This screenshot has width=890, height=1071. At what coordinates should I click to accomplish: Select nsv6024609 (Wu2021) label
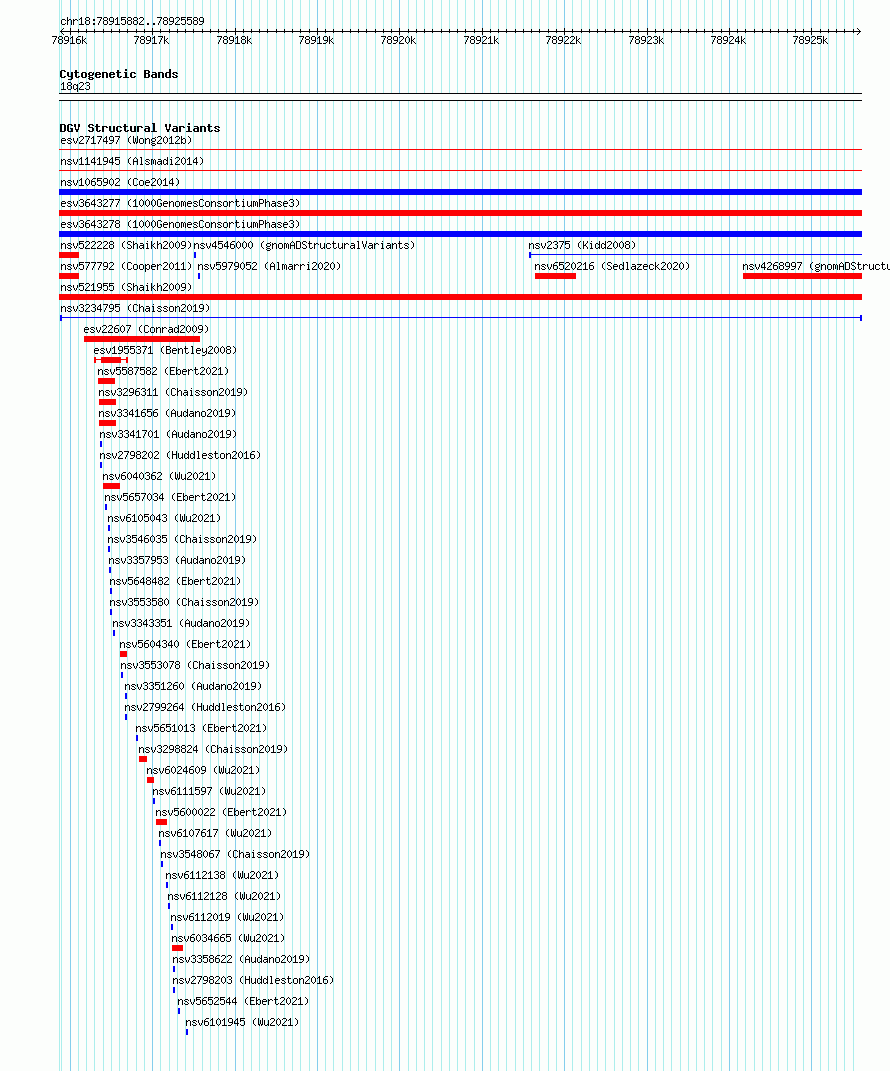[x=204, y=770]
